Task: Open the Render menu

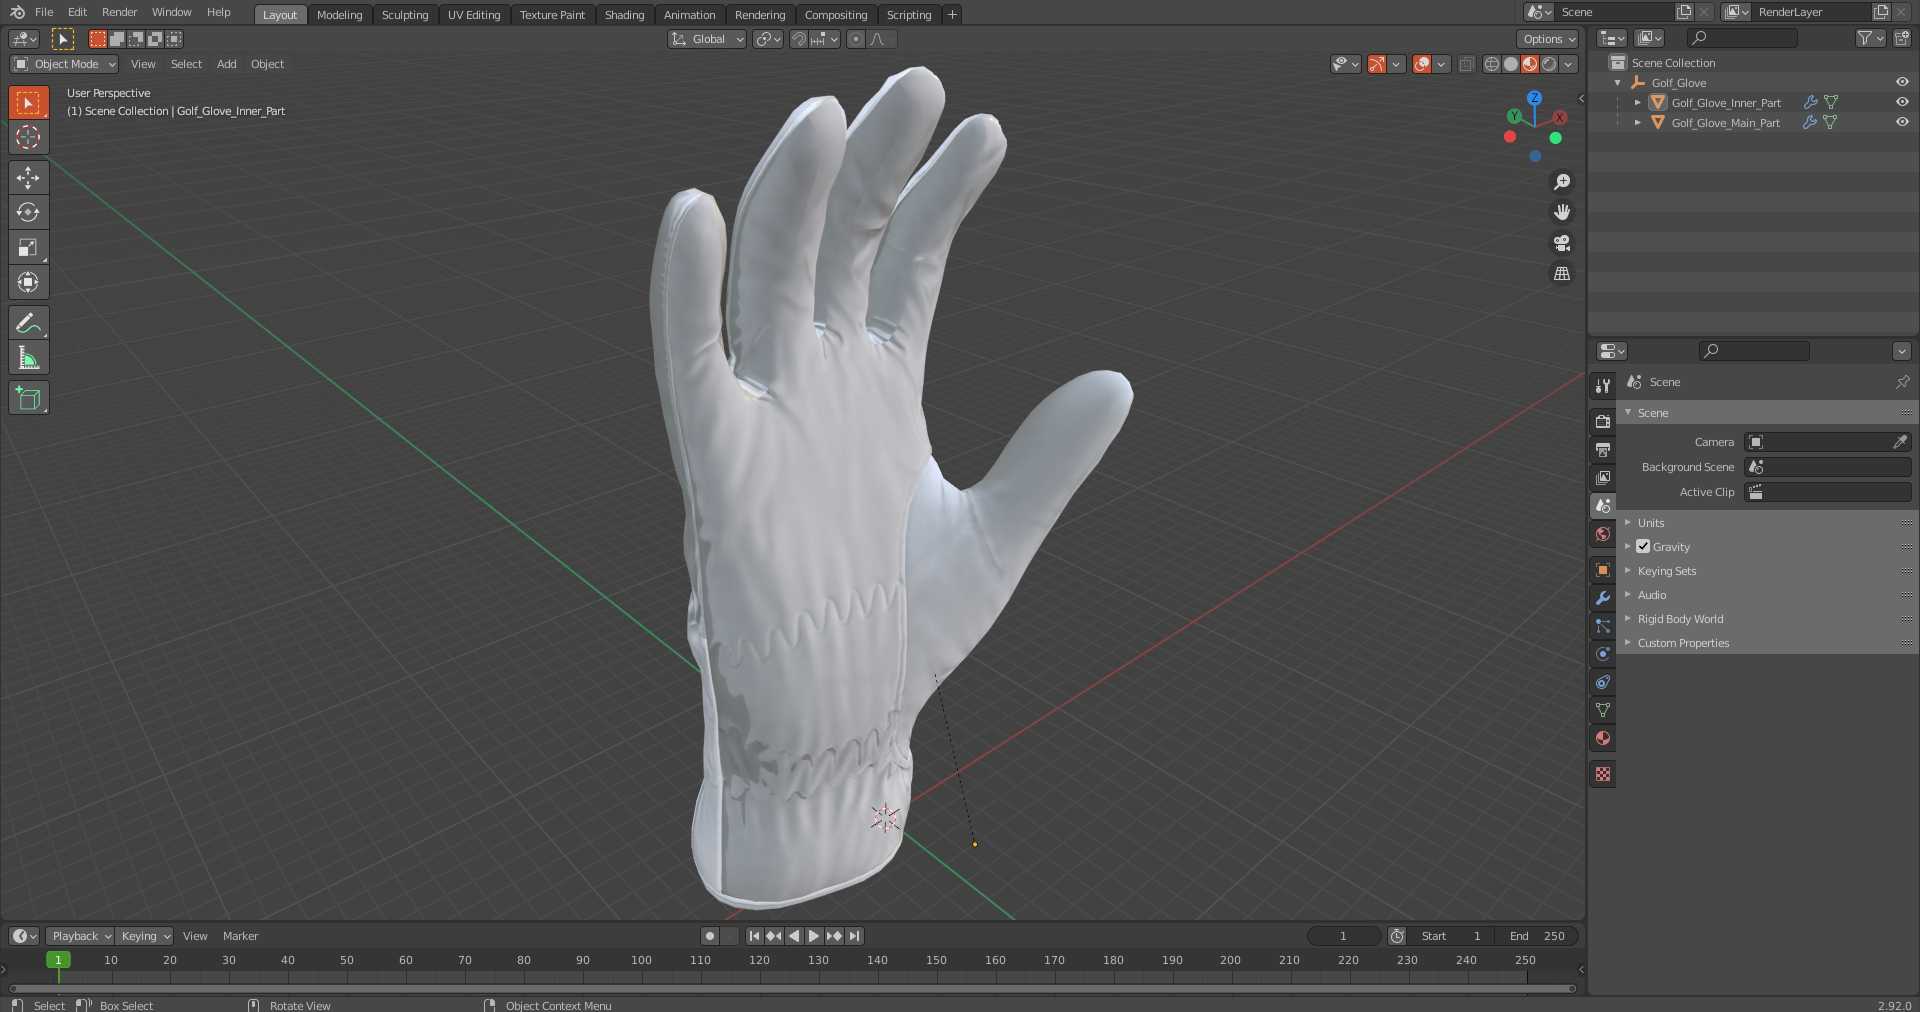Action: 119,12
